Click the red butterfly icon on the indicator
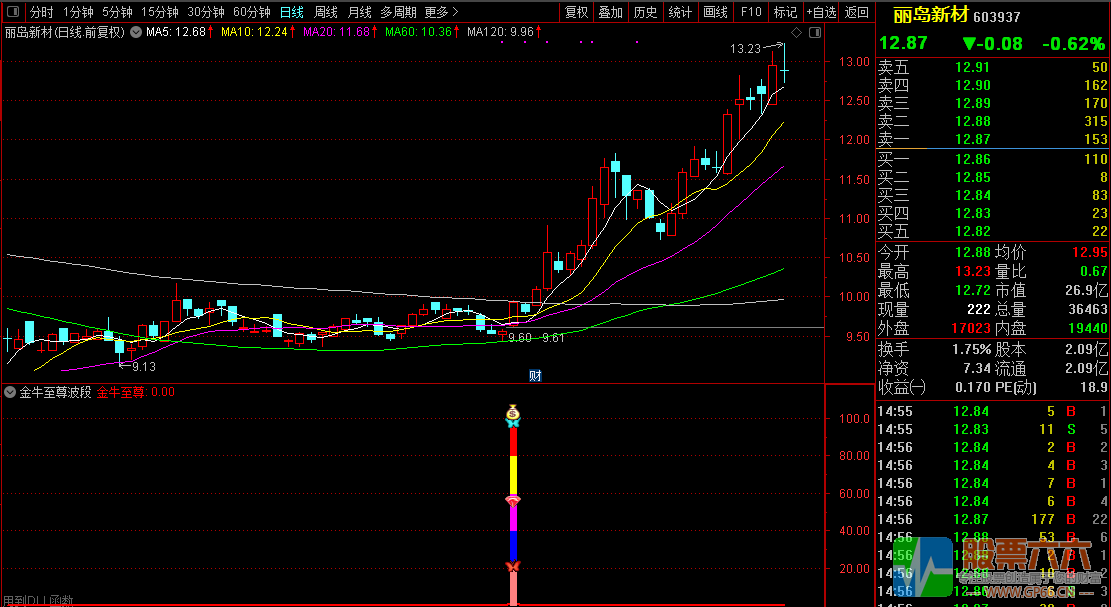This screenshot has width=1111, height=607. (x=513, y=567)
